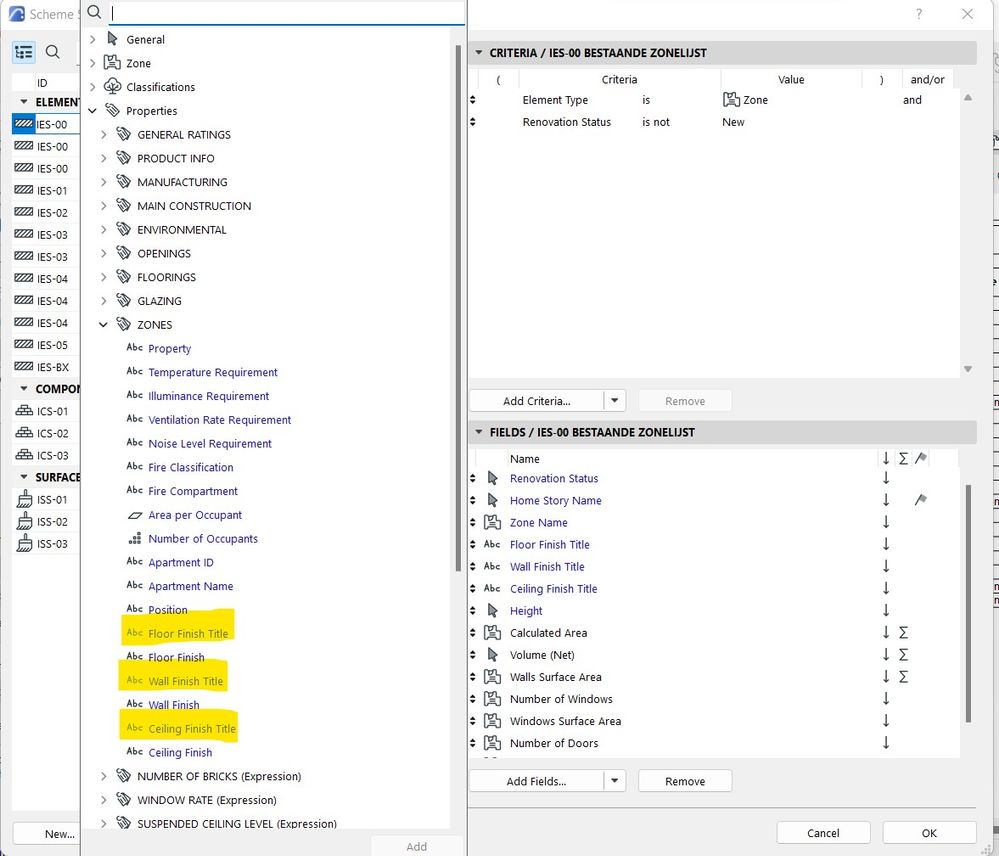Expand GENERAL RATINGS property group
The height and width of the screenshot is (856, 999).
(x=104, y=134)
